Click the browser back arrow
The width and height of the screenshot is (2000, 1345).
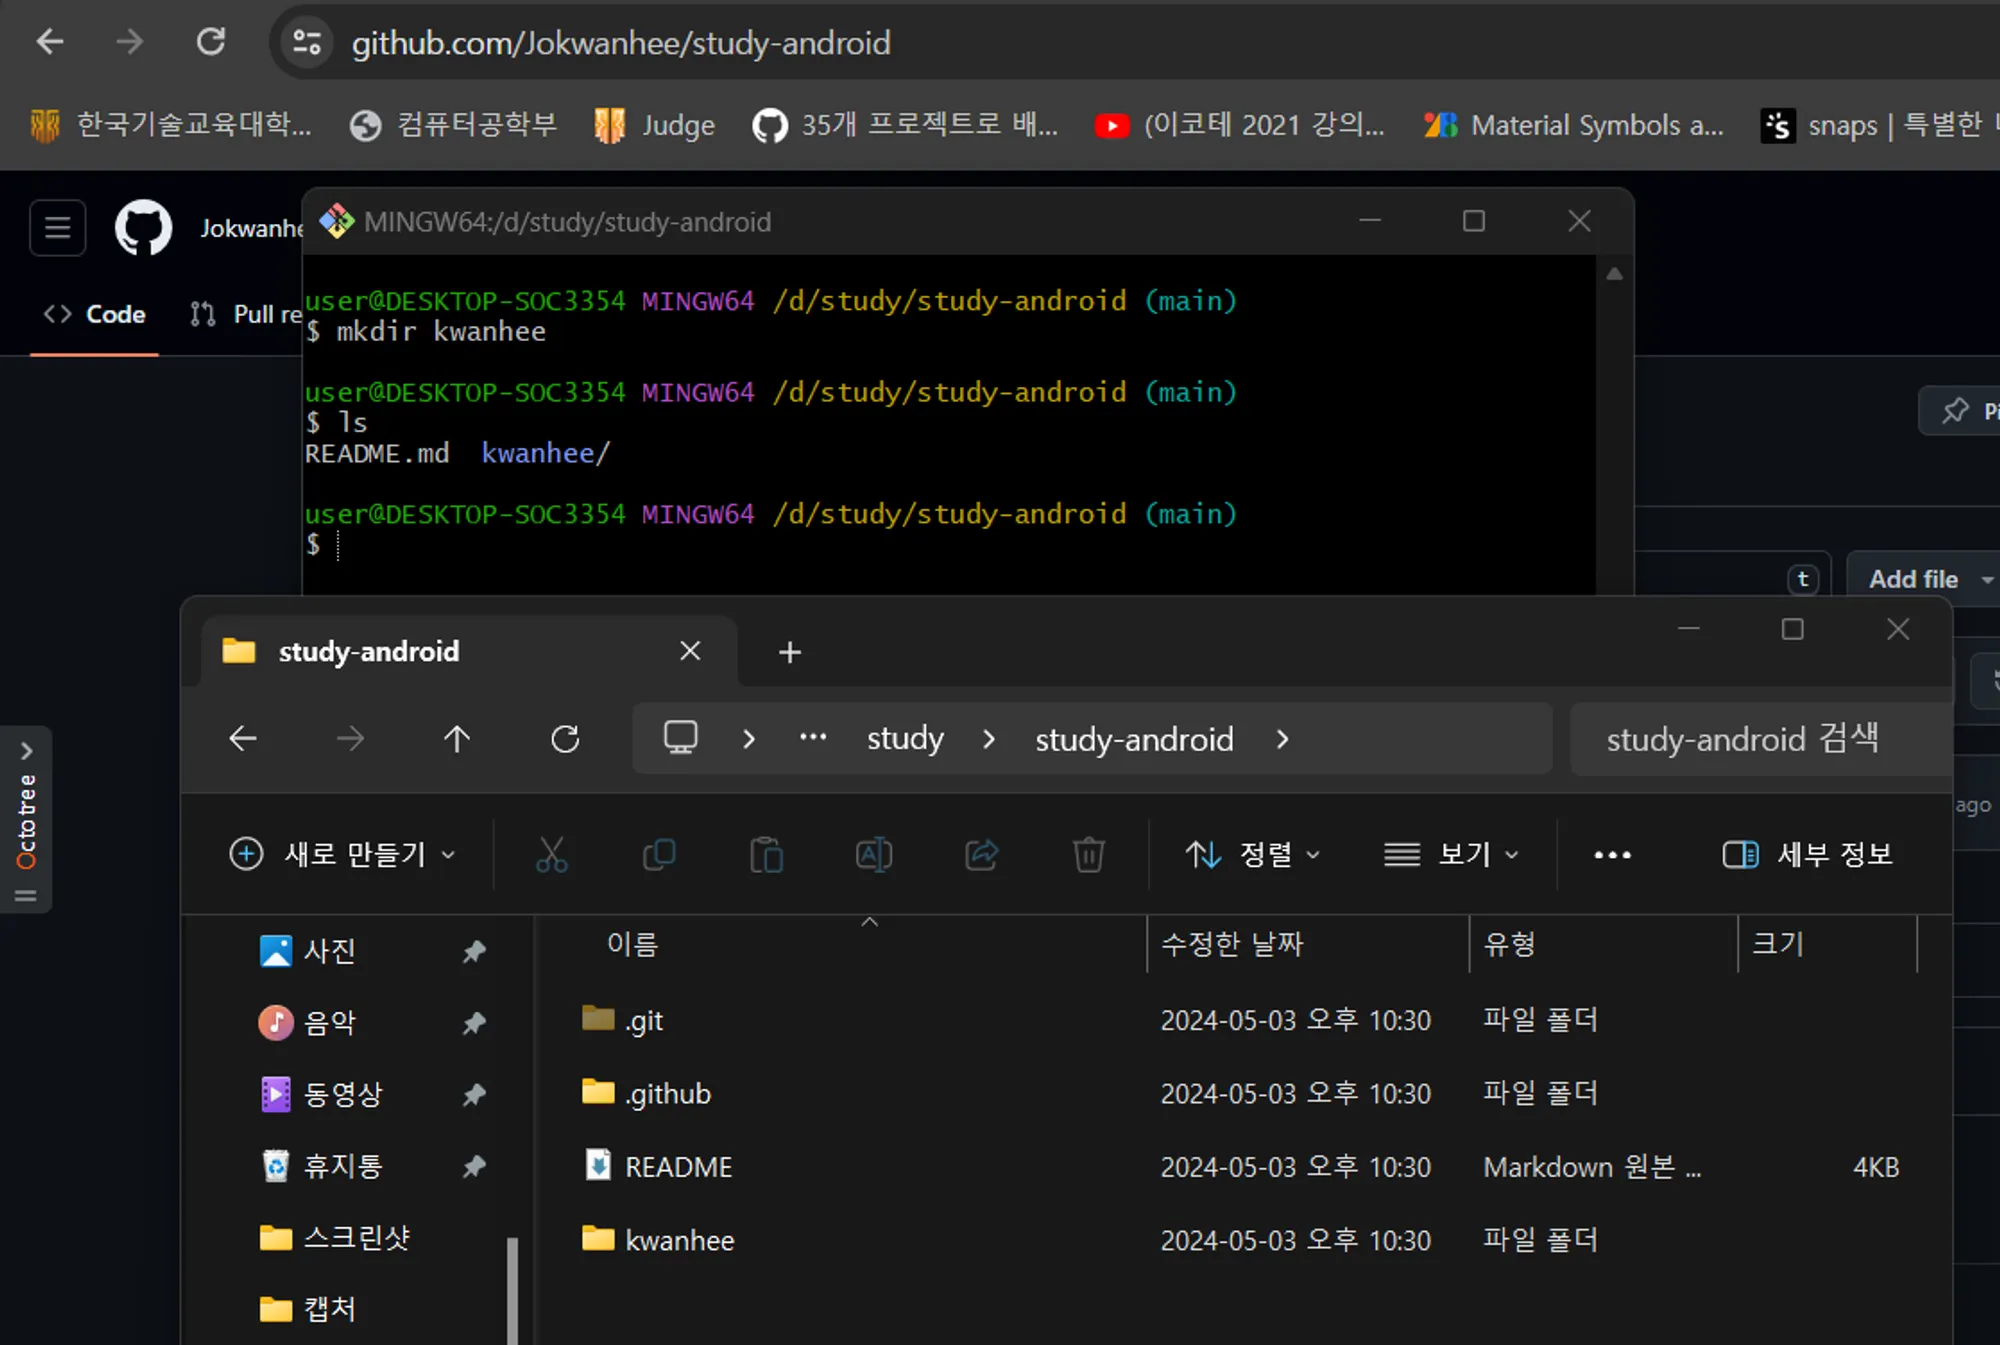[49, 42]
